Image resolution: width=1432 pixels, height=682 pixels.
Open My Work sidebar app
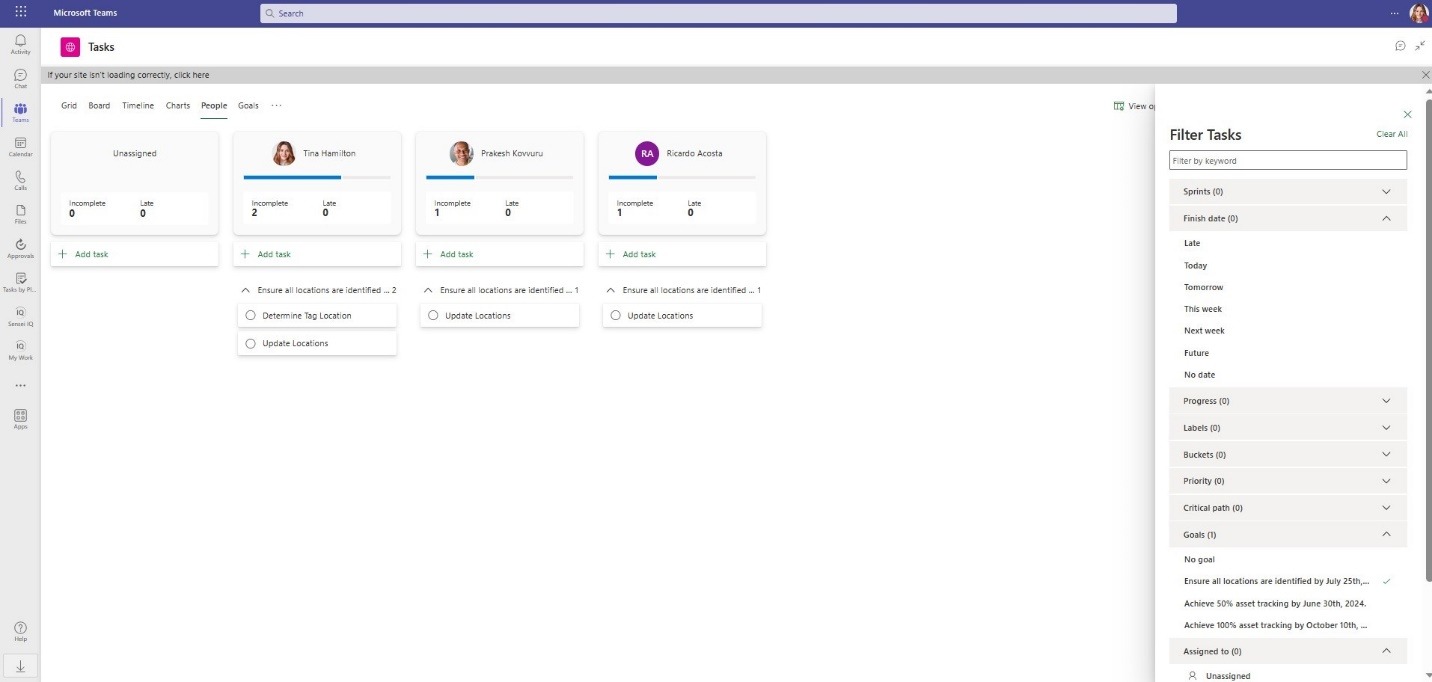coord(20,351)
